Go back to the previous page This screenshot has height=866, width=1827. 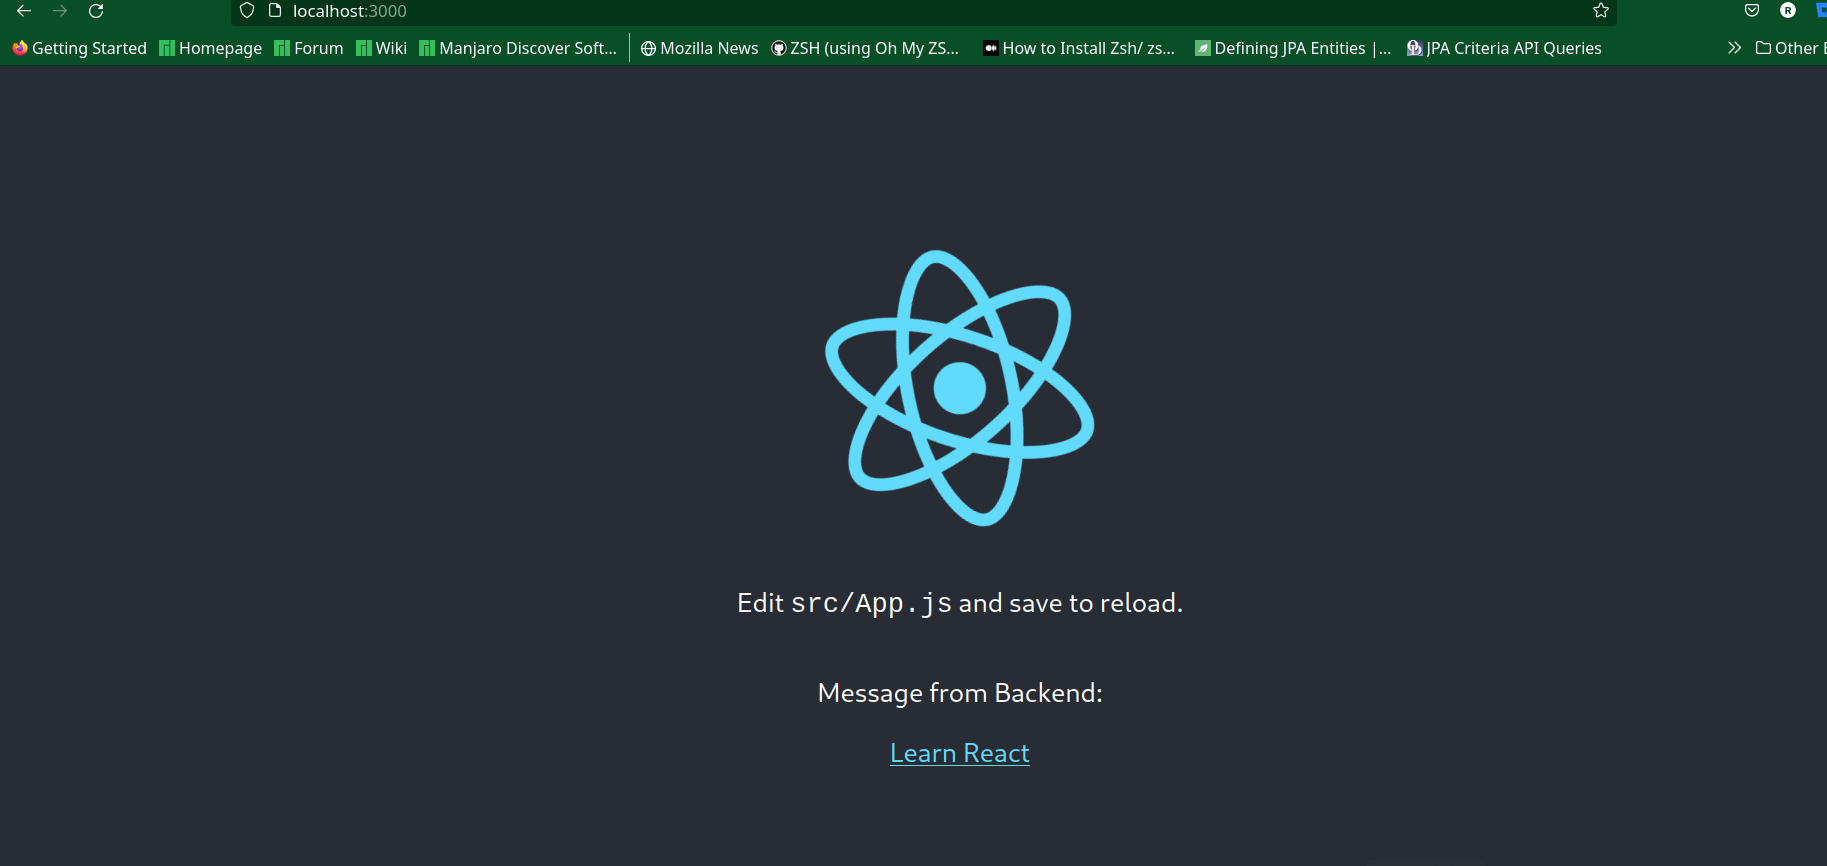click(x=24, y=11)
